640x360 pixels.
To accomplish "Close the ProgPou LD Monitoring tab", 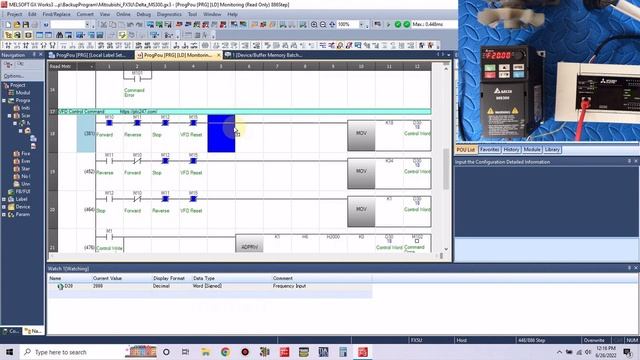I will [x=218, y=55].
